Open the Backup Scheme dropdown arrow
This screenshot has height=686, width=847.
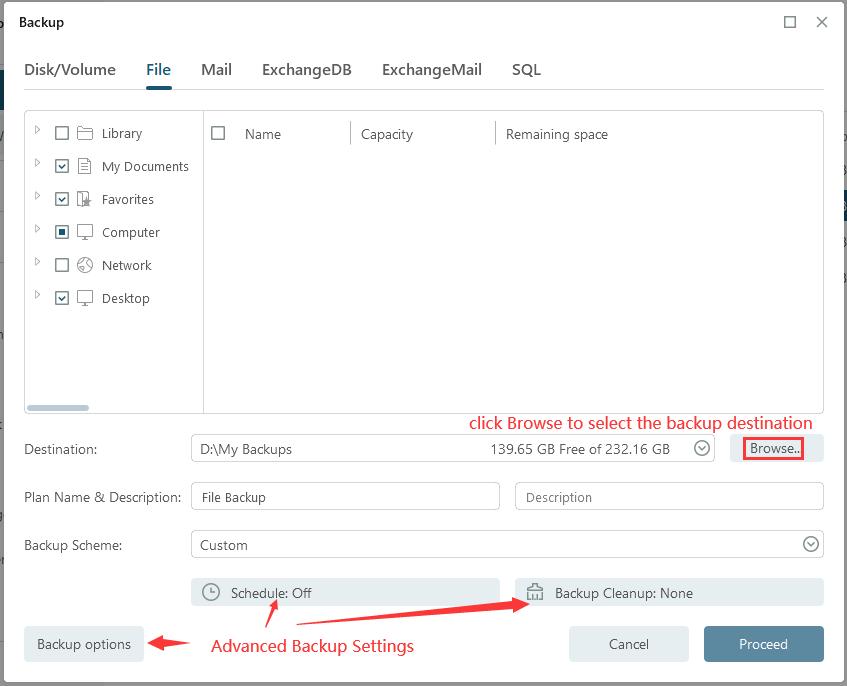[x=810, y=544]
